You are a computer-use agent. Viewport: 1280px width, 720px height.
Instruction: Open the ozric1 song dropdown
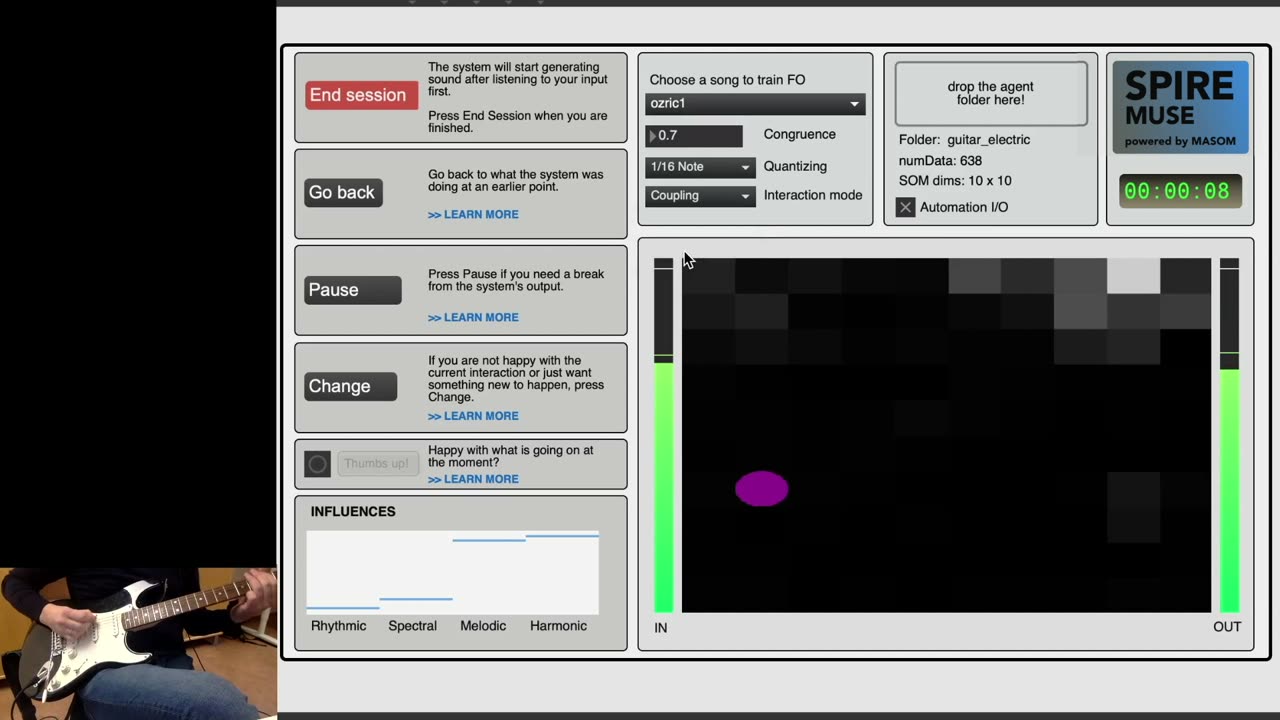click(x=755, y=103)
